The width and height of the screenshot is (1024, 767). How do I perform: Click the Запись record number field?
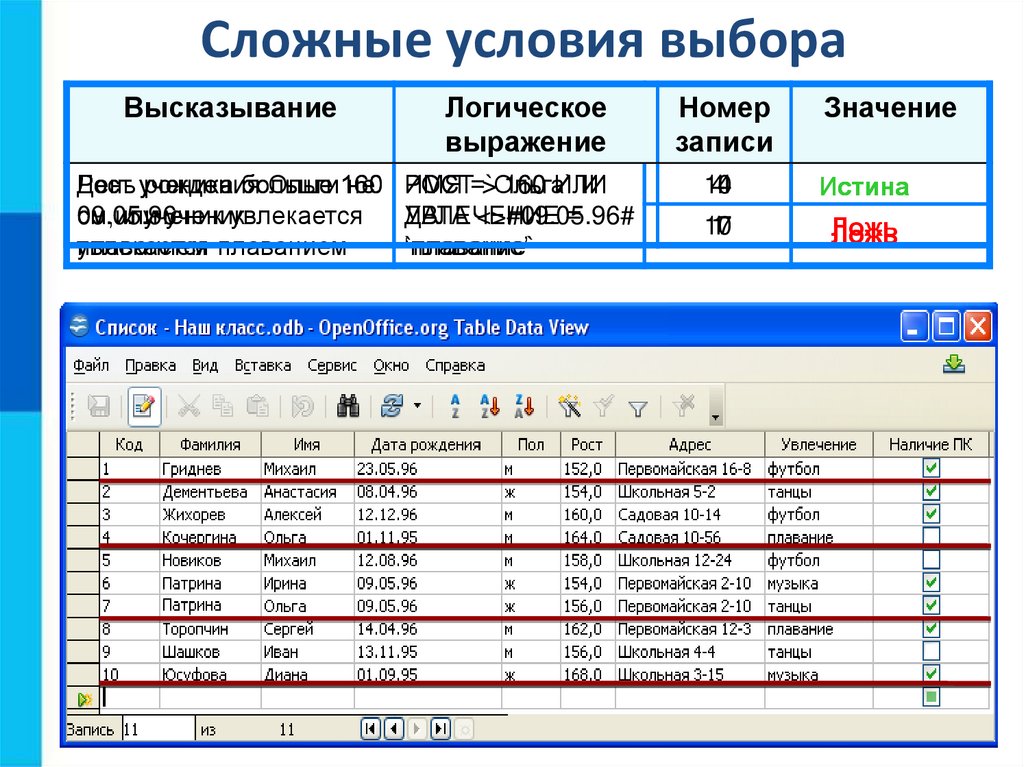pos(157,730)
